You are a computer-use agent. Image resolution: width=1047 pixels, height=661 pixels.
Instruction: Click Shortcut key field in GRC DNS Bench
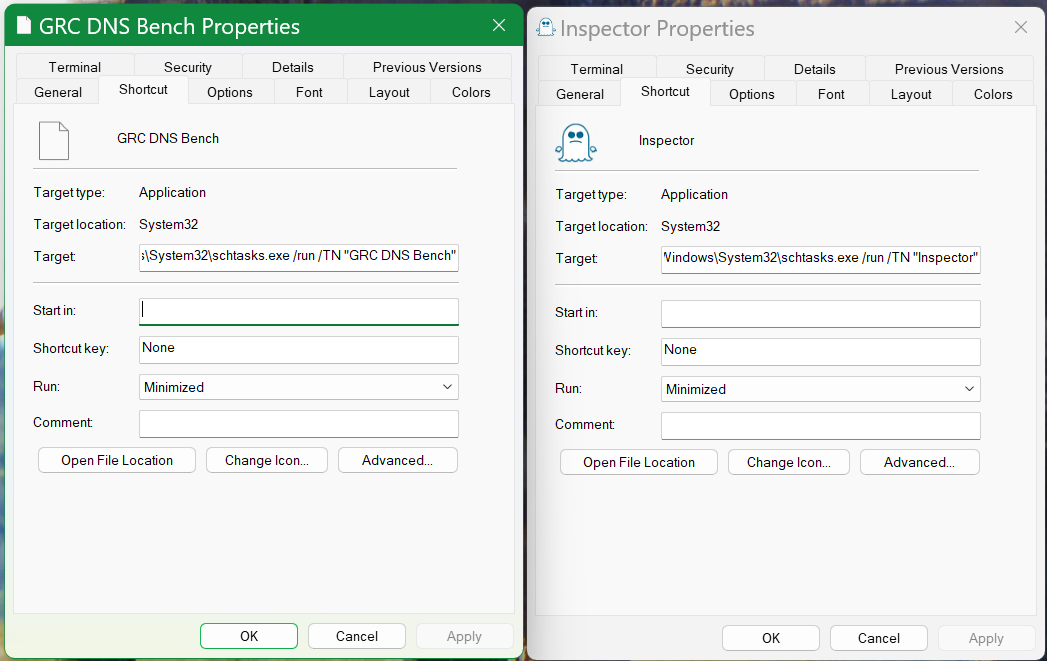[298, 349]
